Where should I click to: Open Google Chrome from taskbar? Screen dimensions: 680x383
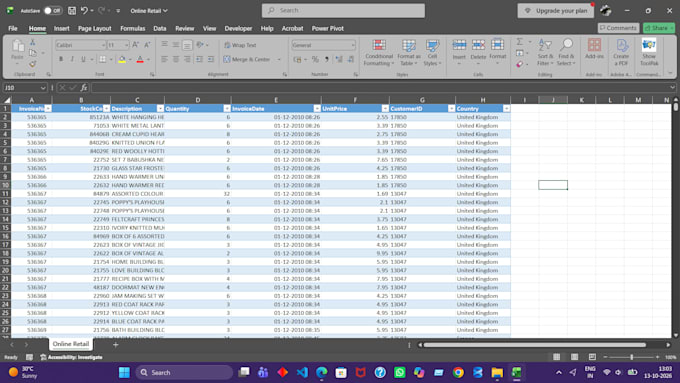pyautogui.click(x=458, y=372)
